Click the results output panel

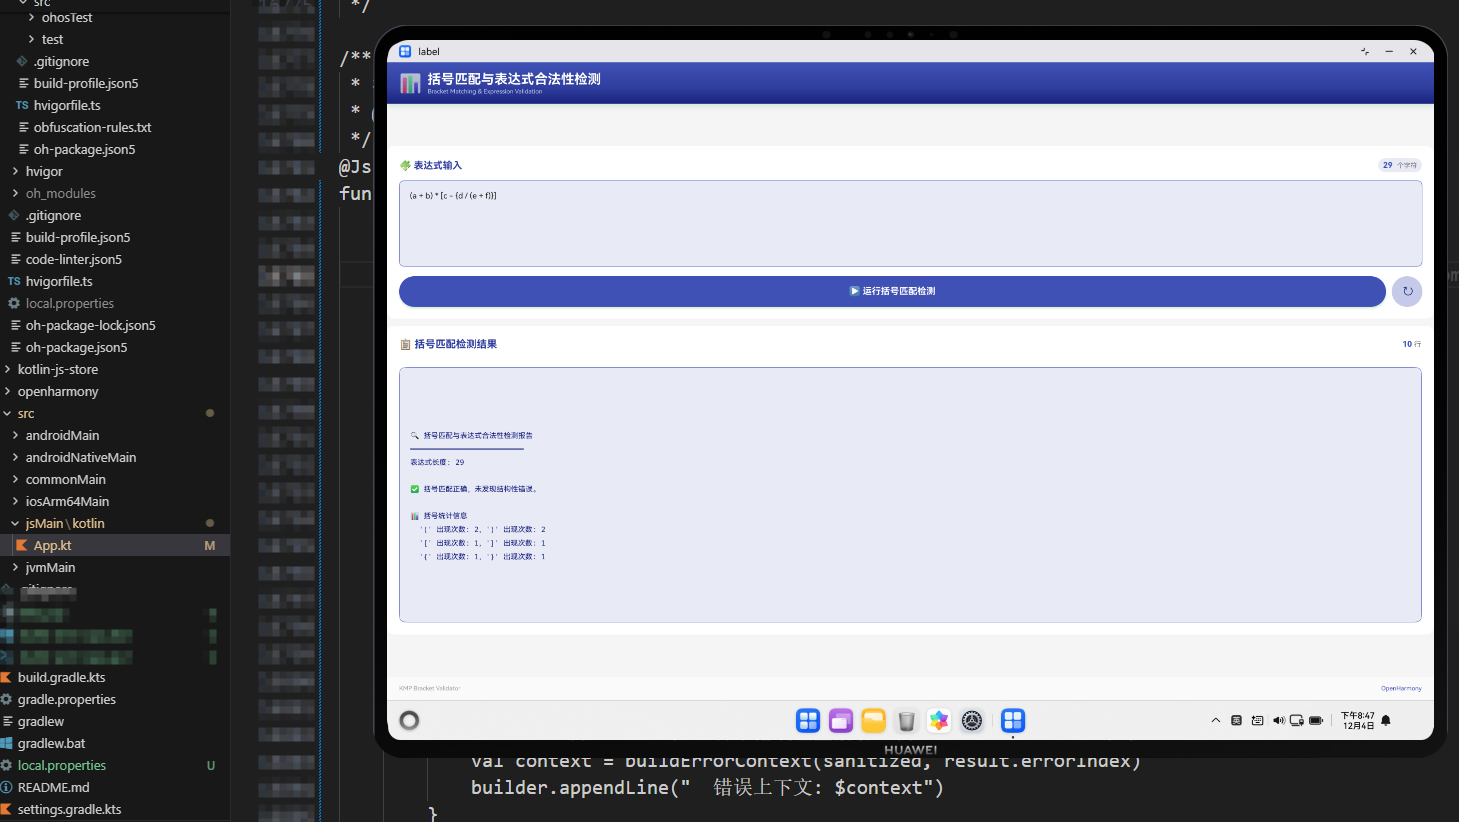point(910,495)
